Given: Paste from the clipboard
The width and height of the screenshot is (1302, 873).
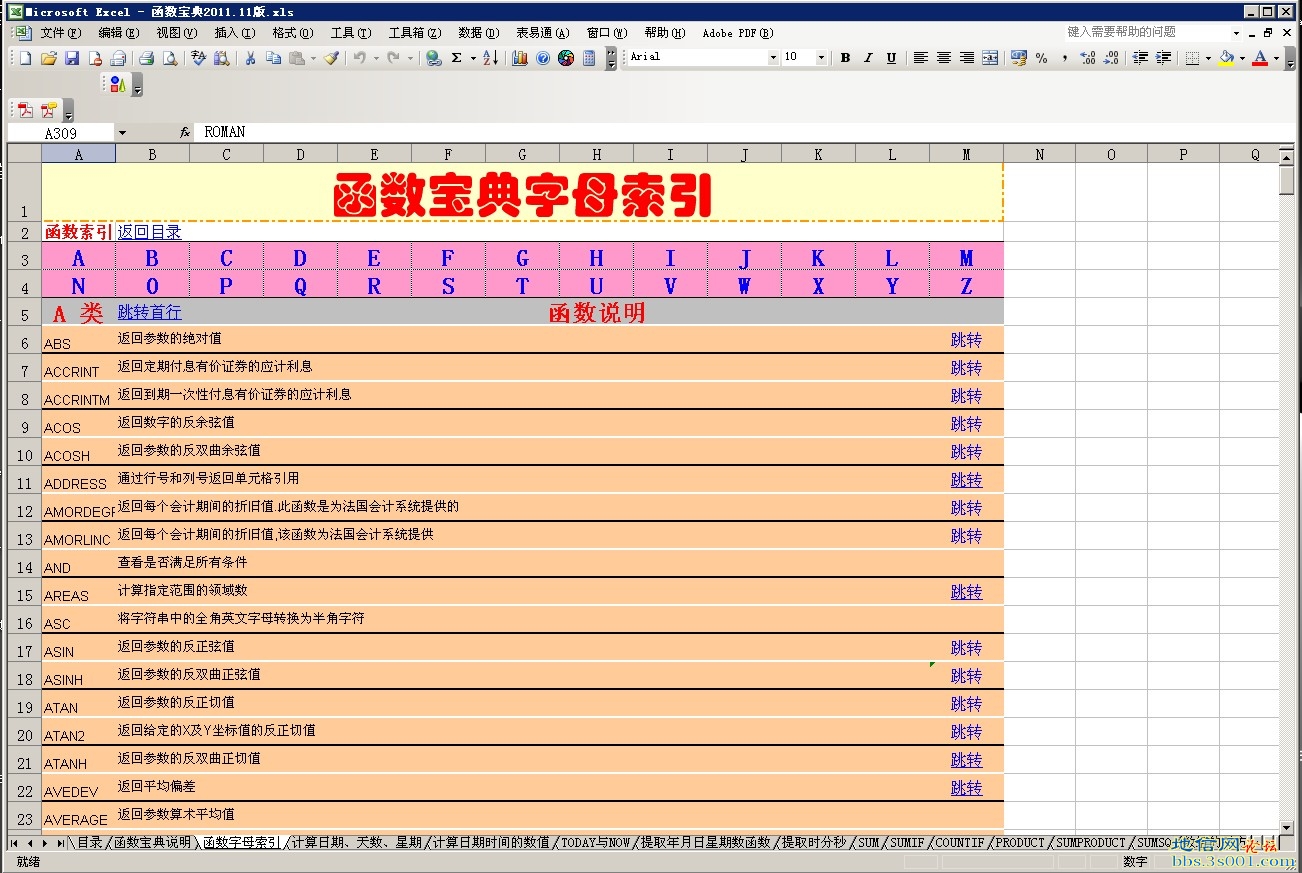Looking at the screenshot, I should tap(297, 58).
